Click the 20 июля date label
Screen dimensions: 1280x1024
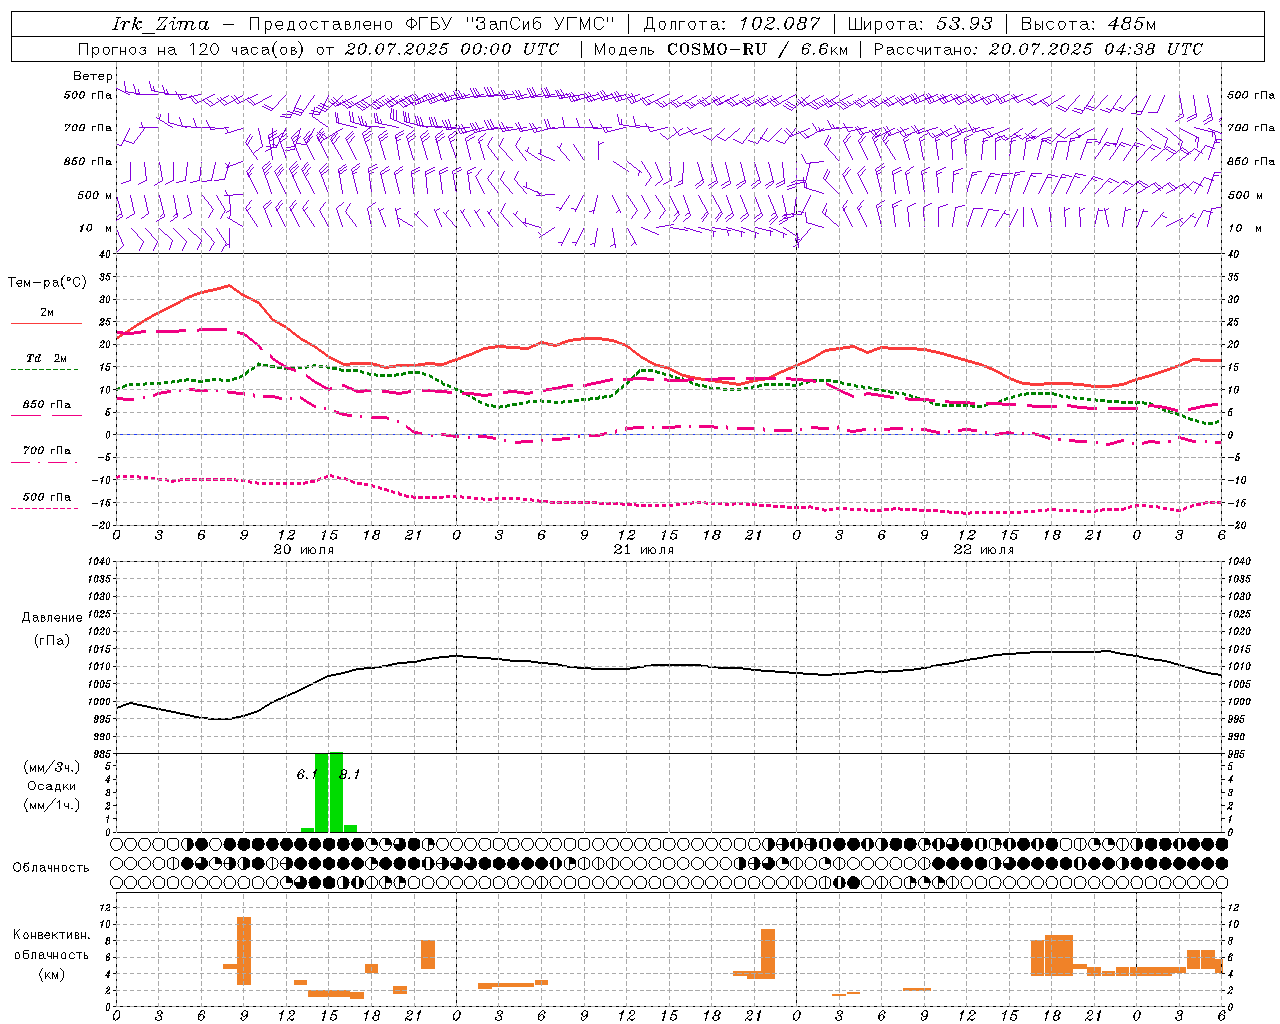pyautogui.click(x=304, y=550)
